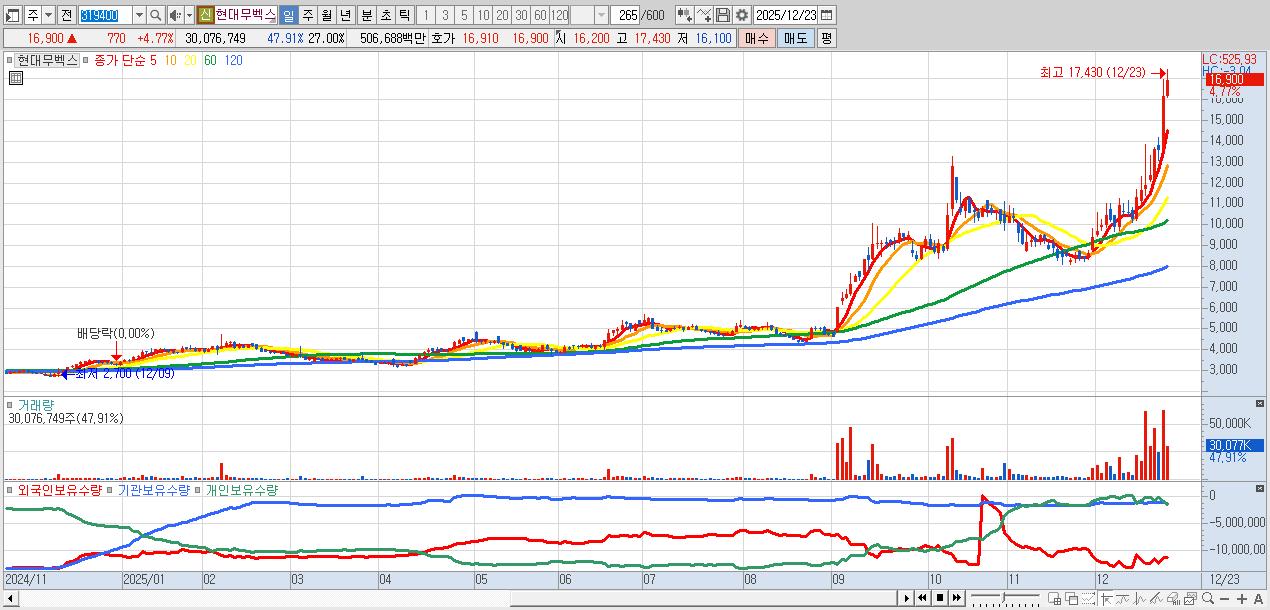The width and height of the screenshot is (1270, 610).
Task: Choose interval button 20
Action: (x=502, y=15)
